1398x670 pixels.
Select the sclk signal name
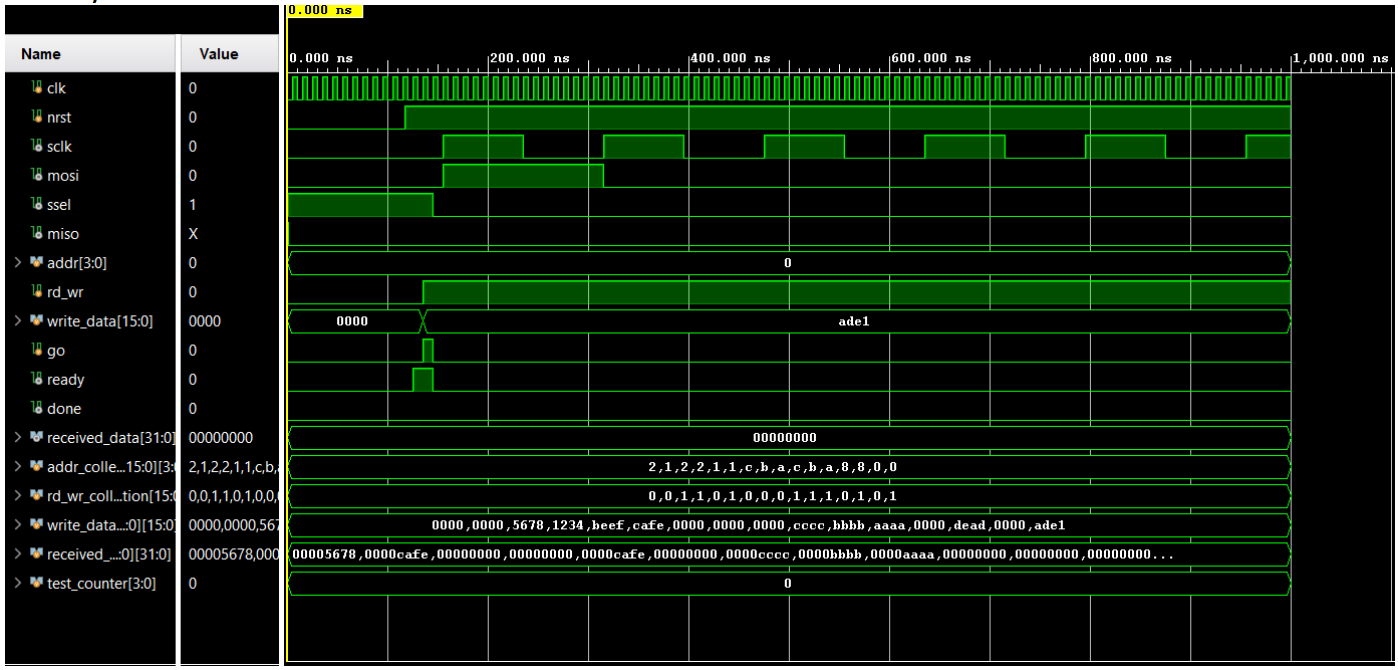pyautogui.click(x=59, y=146)
